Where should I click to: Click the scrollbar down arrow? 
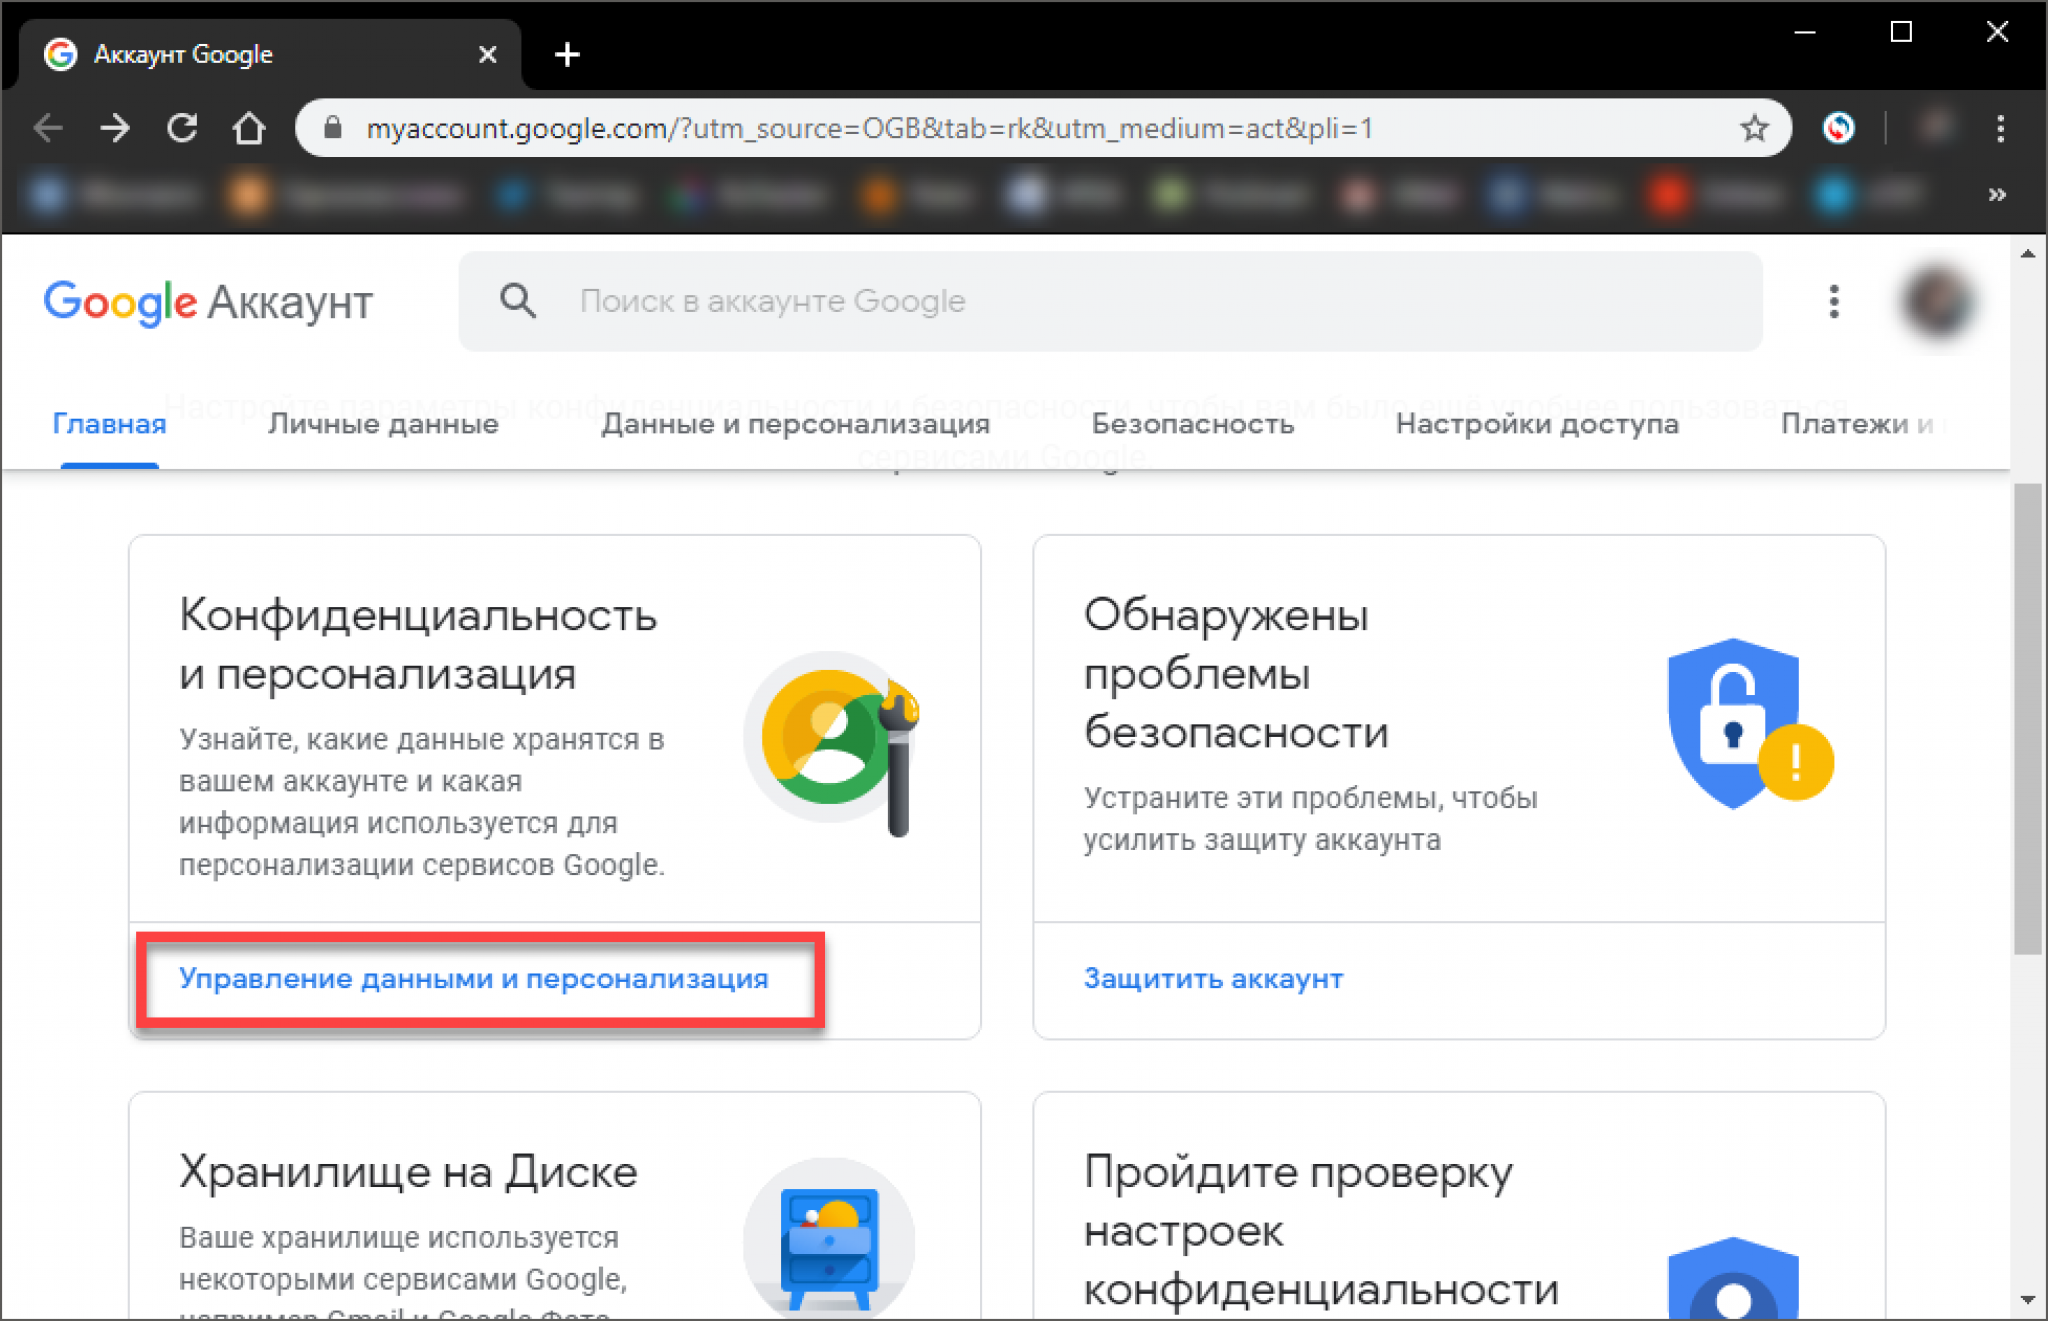pyautogui.click(x=2028, y=1300)
